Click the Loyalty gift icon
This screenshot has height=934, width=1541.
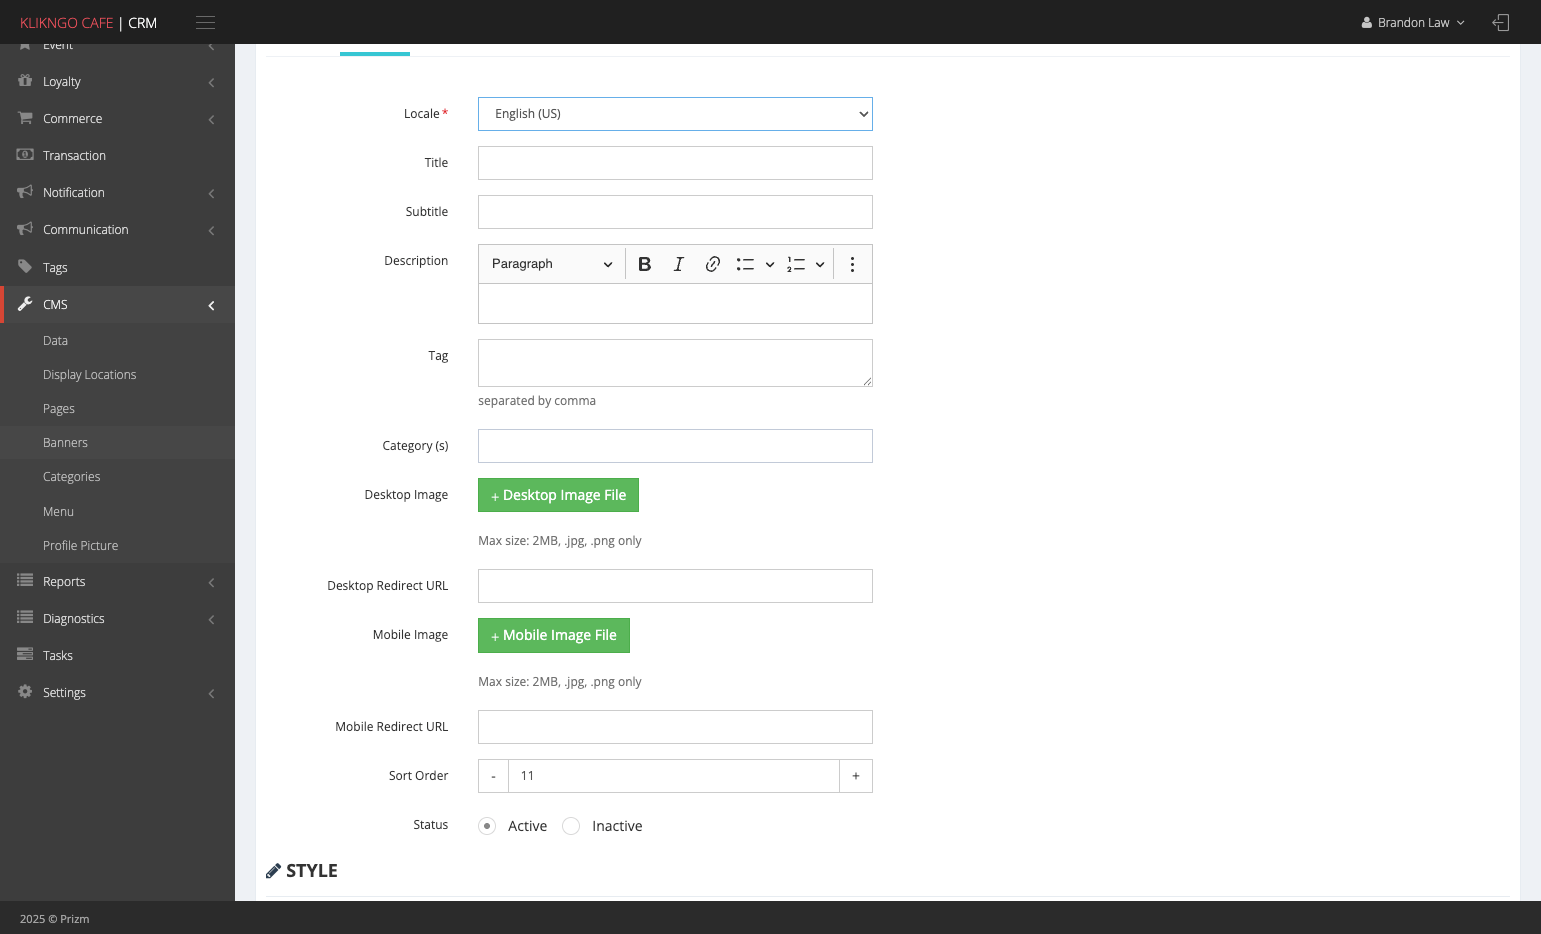25,81
